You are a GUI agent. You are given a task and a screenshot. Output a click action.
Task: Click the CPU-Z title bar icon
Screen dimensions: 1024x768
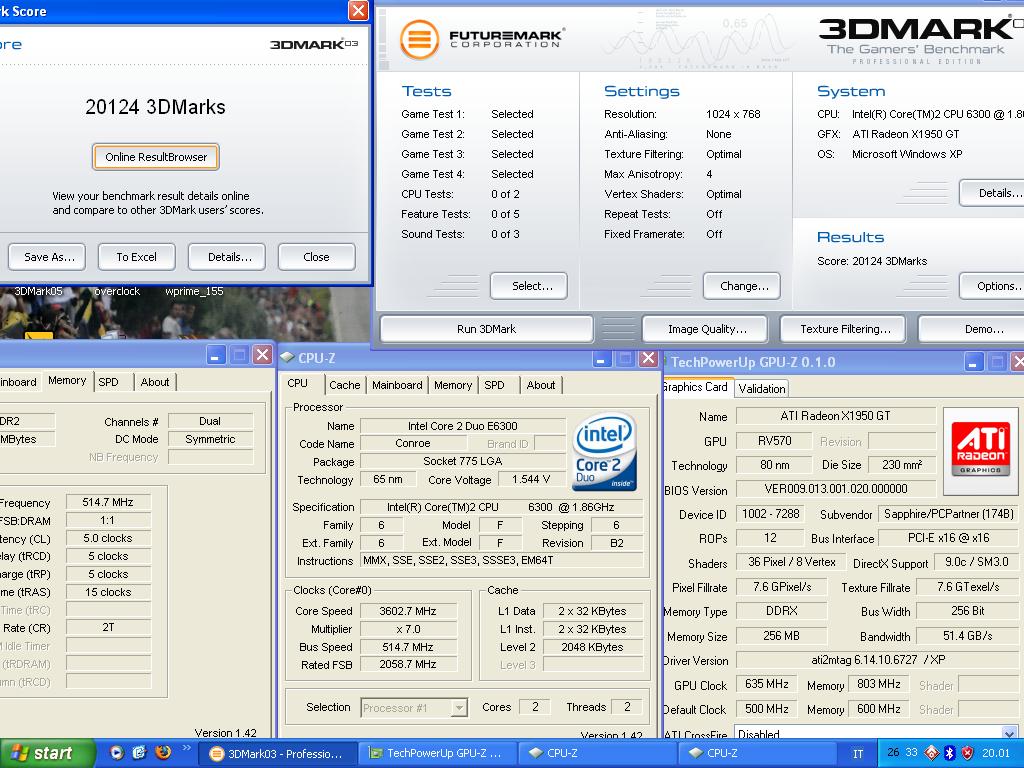pos(287,357)
